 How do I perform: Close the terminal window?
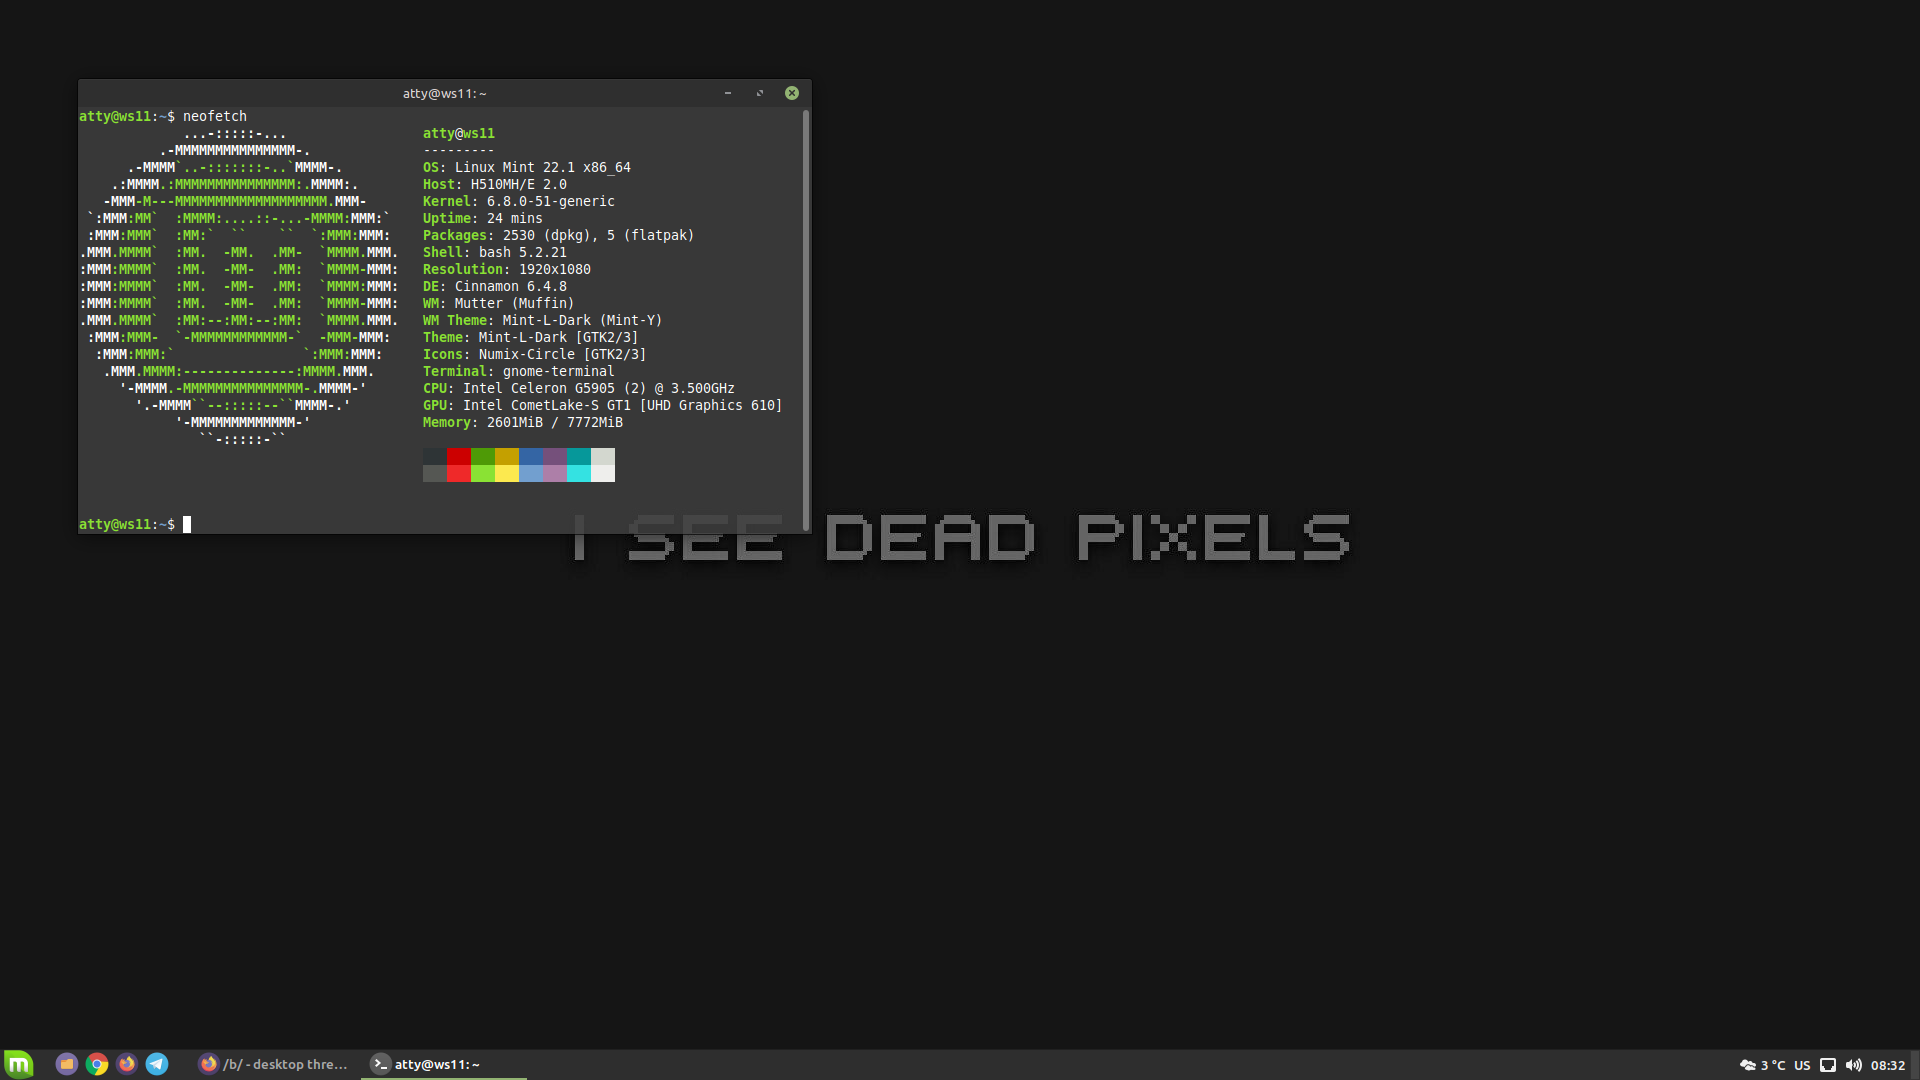(x=792, y=93)
